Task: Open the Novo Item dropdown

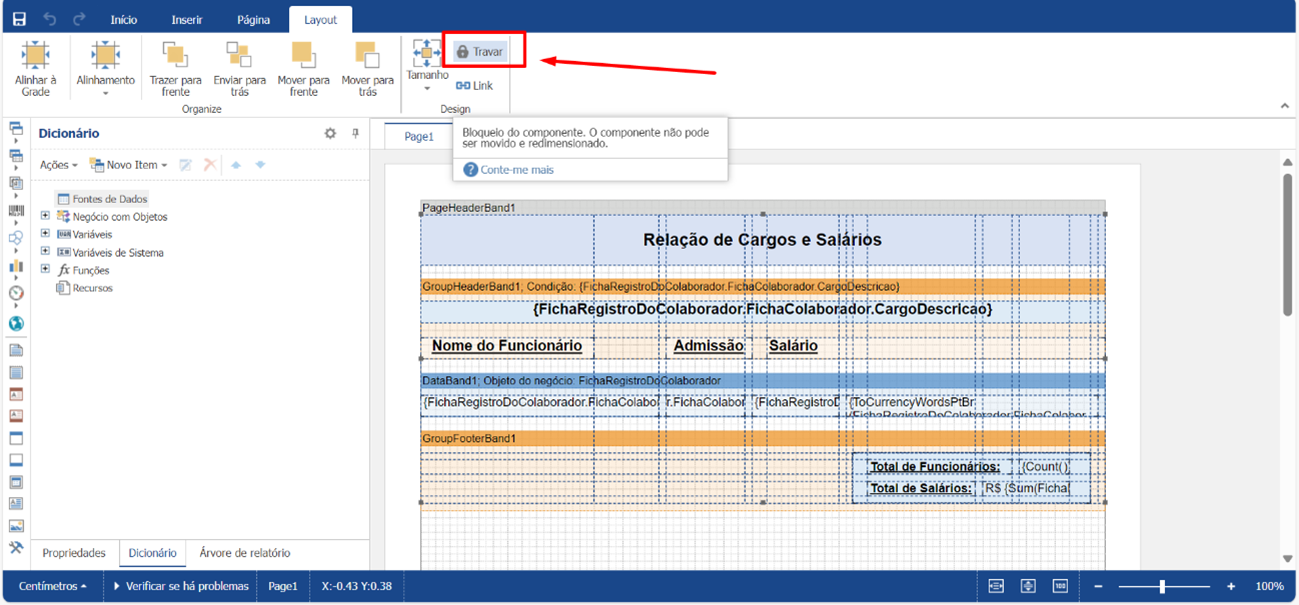Action: click(x=128, y=165)
